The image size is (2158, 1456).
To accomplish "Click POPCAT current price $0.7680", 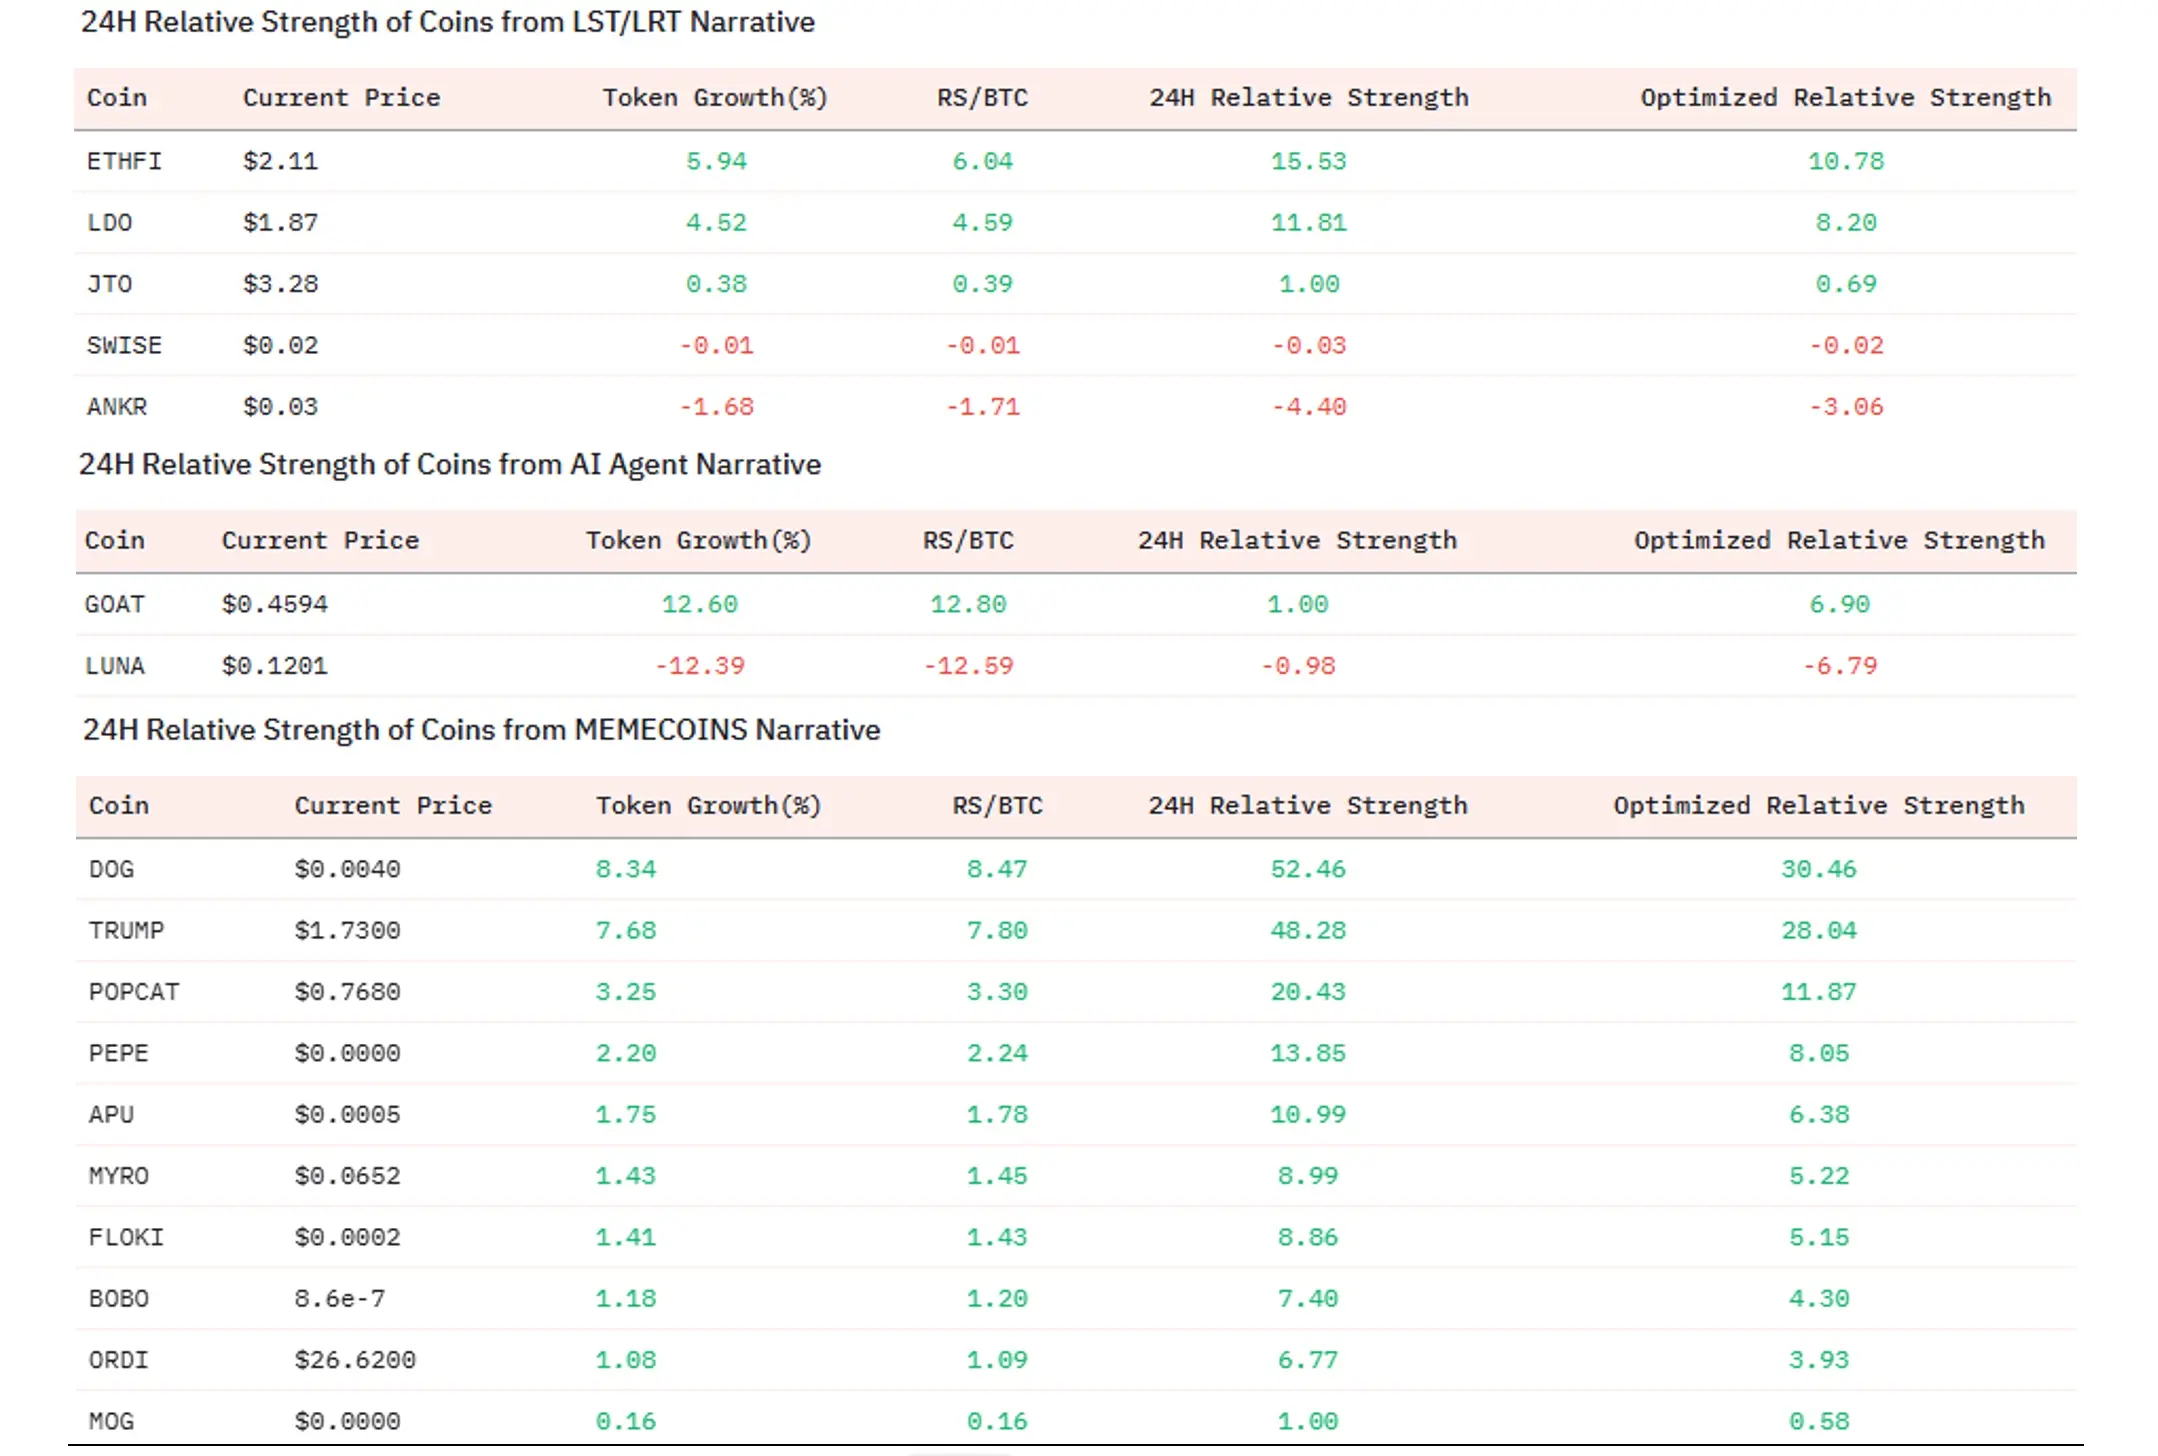I will 347,992.
